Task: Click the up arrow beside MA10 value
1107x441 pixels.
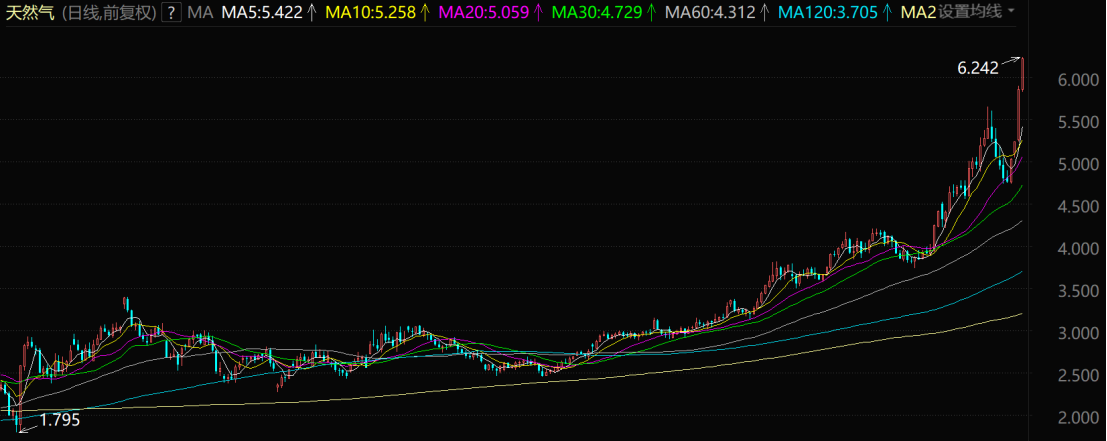Action: 424,13
